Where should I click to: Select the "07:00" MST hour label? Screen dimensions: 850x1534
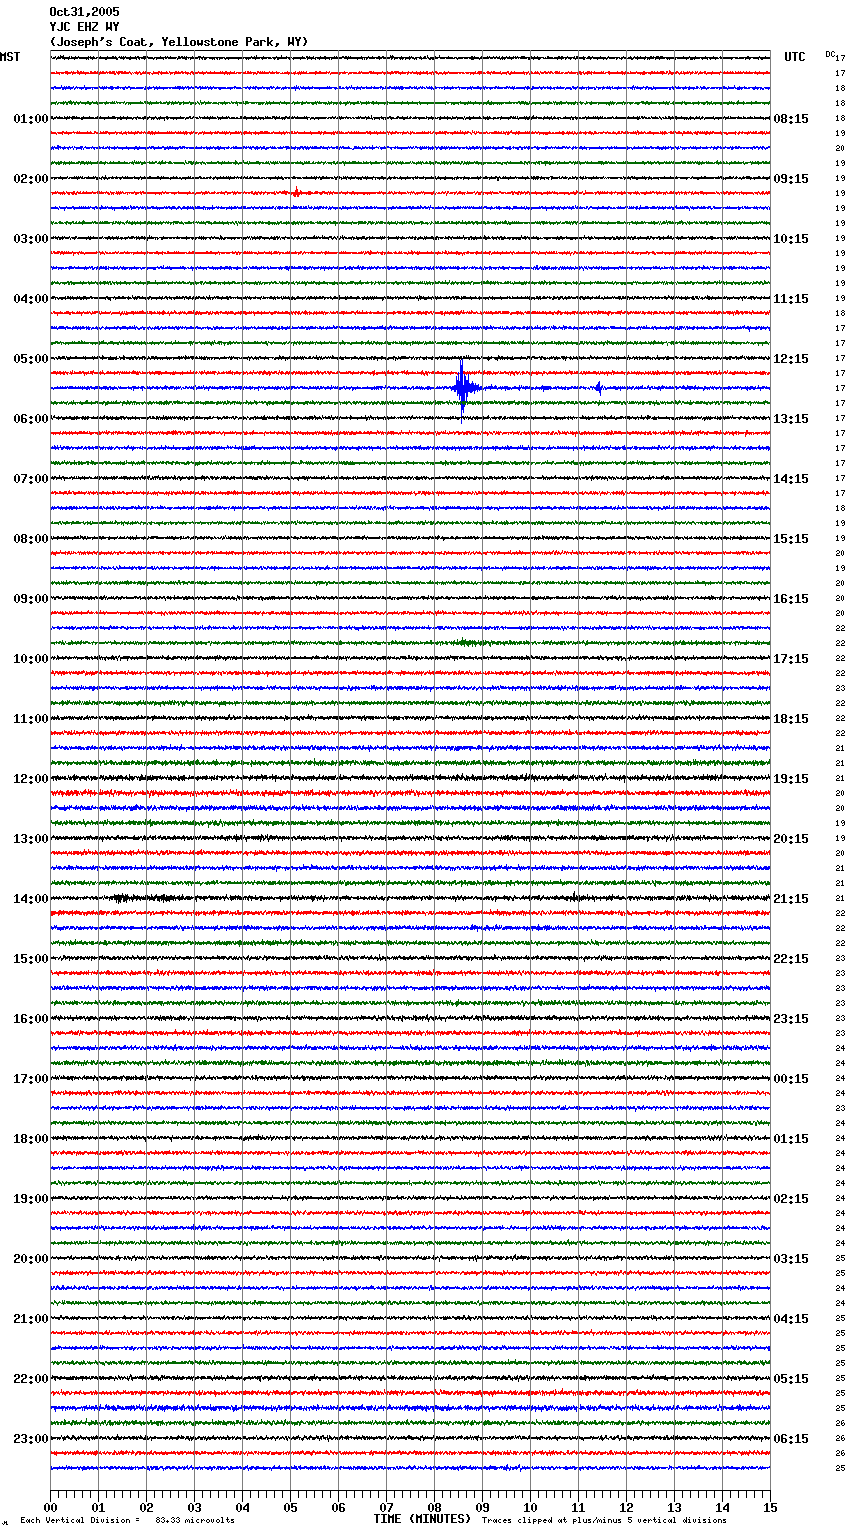pyautogui.click(x=31, y=479)
